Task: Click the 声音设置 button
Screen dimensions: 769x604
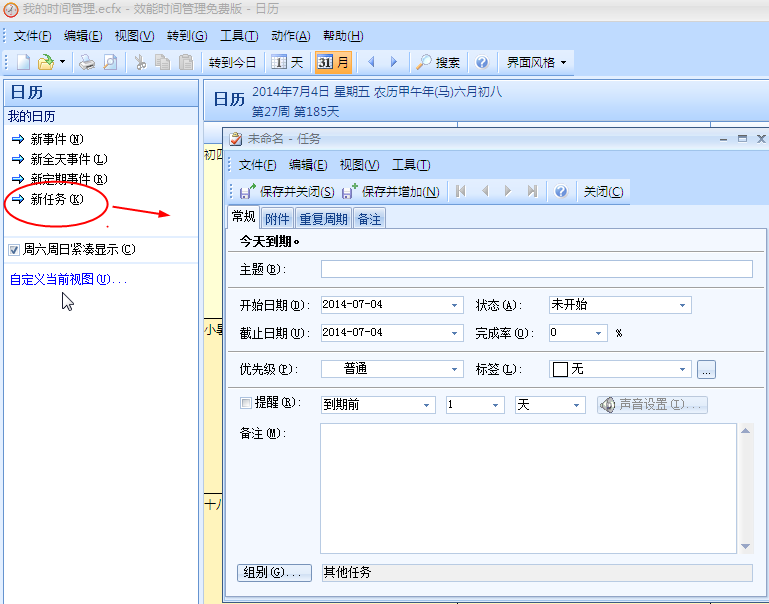Action: click(x=652, y=405)
